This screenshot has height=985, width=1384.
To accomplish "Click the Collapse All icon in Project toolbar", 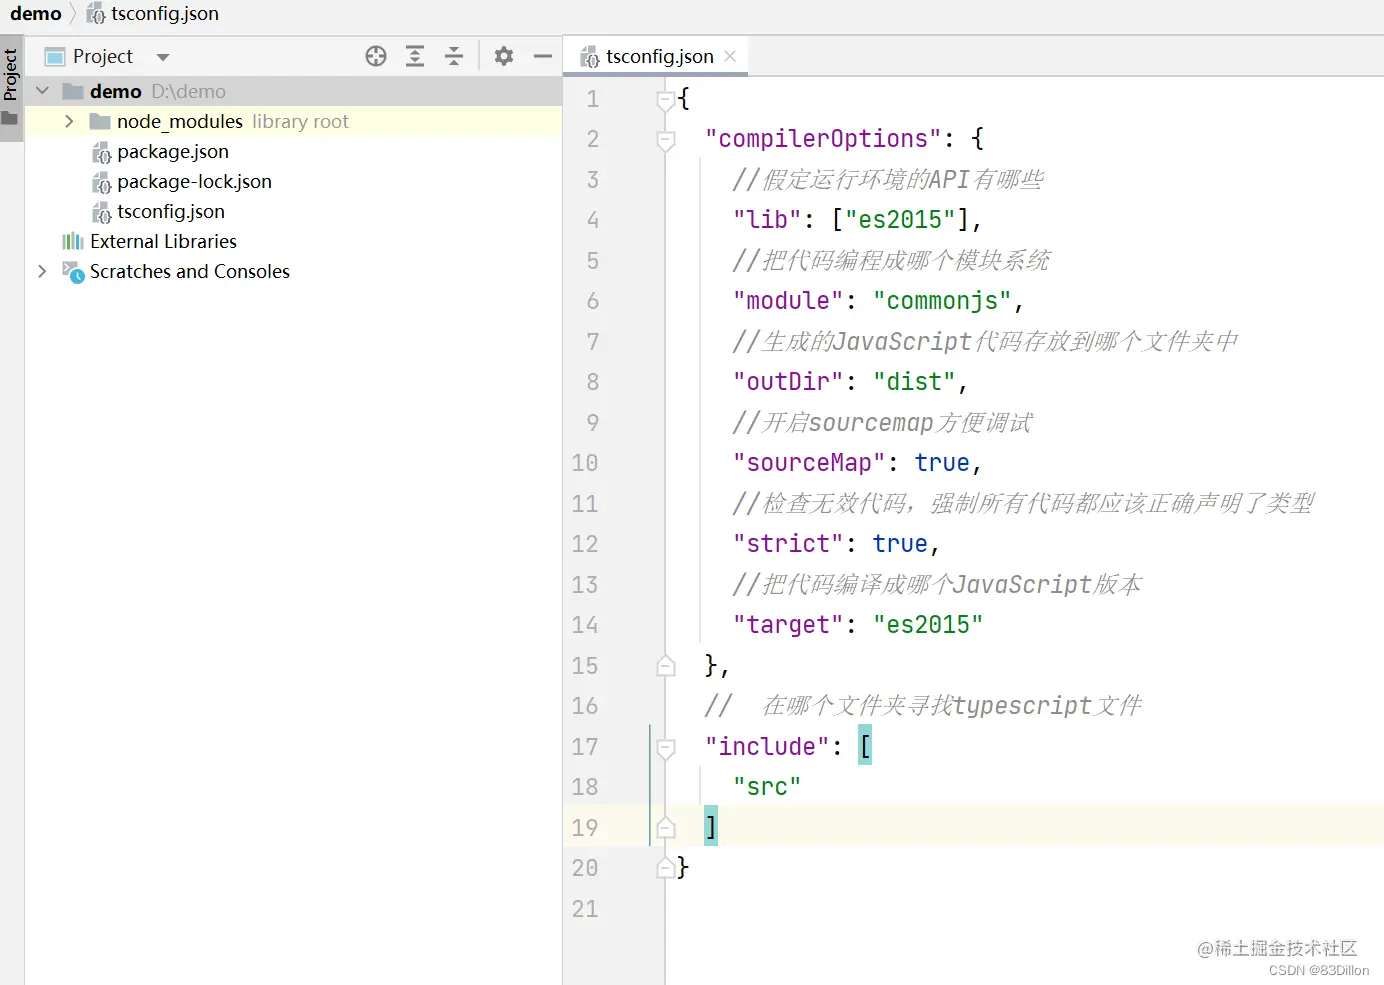I will coord(454,56).
